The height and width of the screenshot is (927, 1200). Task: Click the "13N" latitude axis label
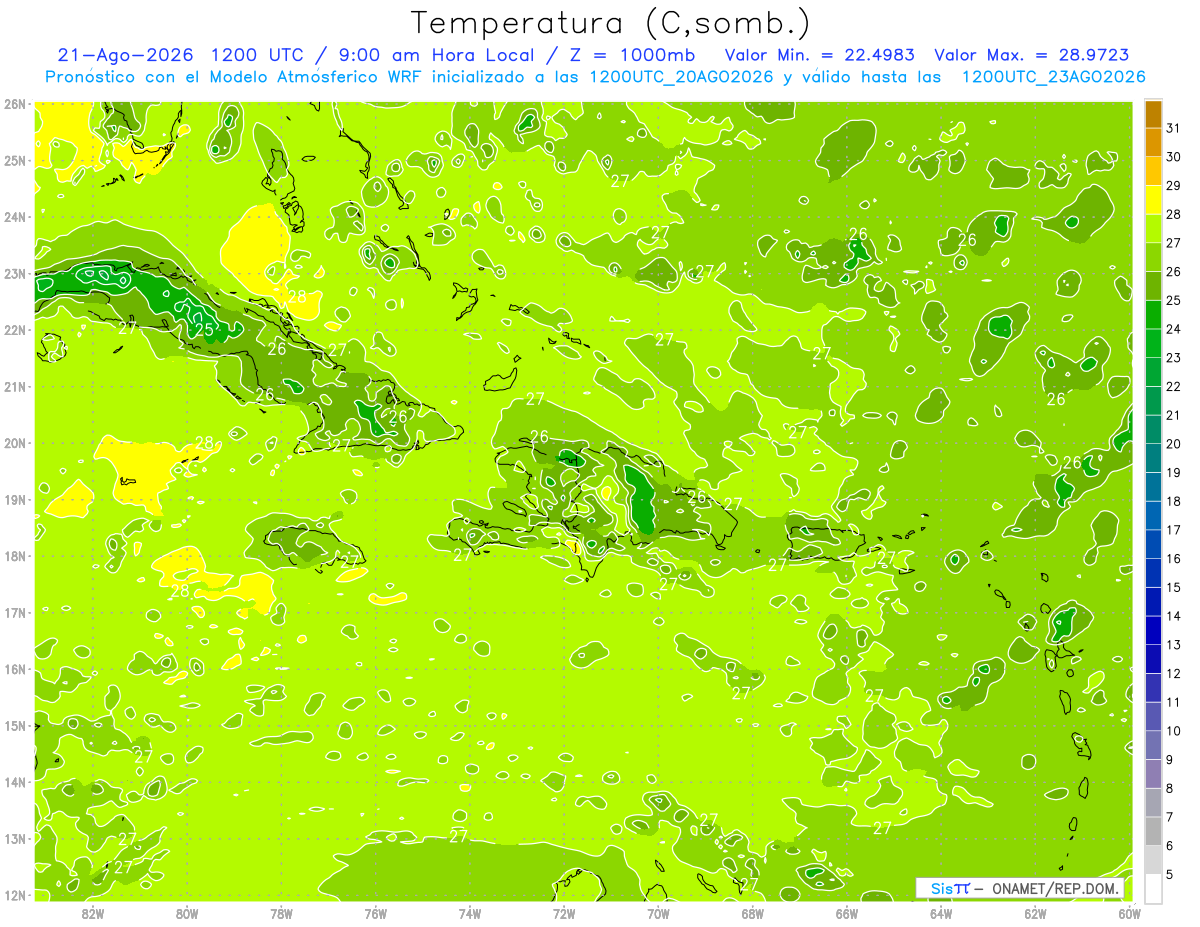pos(14,838)
